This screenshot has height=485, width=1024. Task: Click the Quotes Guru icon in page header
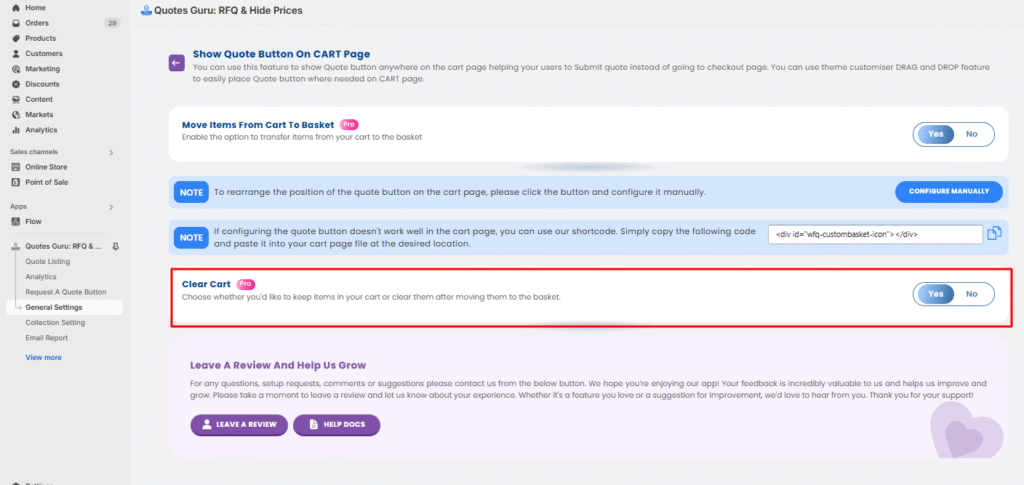coord(146,10)
